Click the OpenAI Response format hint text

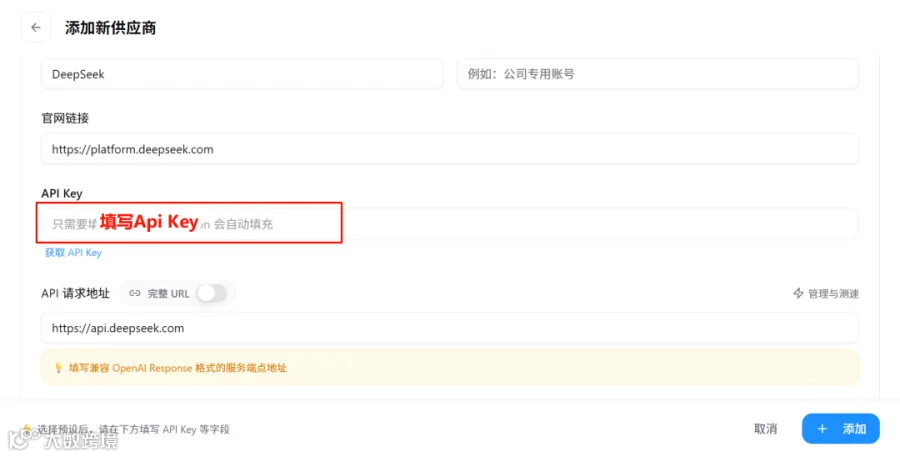(178, 368)
